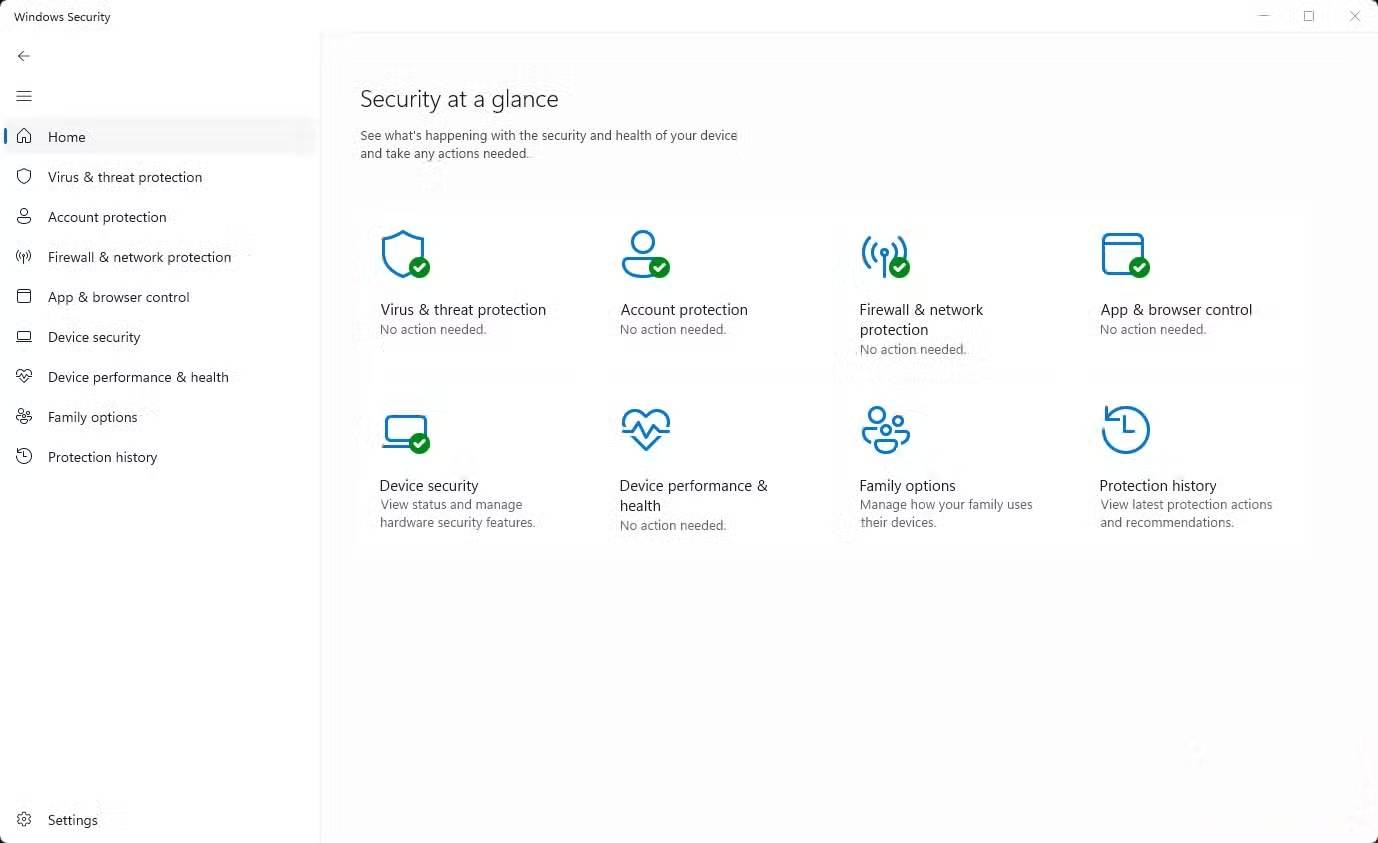Click the Account protection tile title
The width and height of the screenshot is (1378, 843).
[684, 310]
